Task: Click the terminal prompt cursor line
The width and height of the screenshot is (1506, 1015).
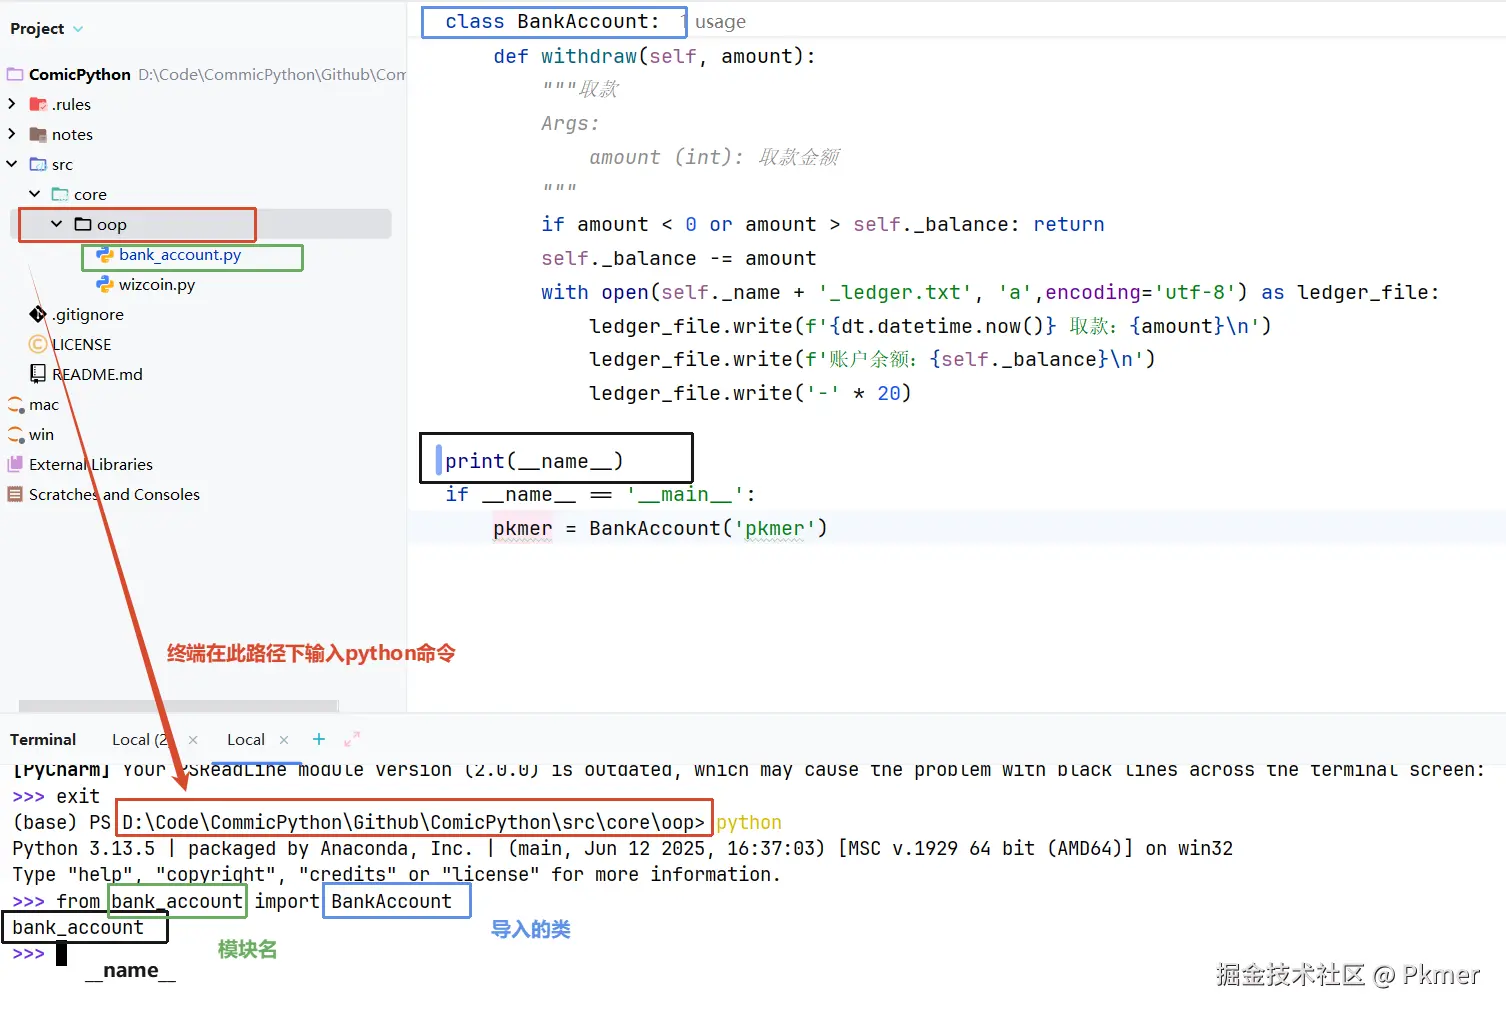Action: point(40,954)
